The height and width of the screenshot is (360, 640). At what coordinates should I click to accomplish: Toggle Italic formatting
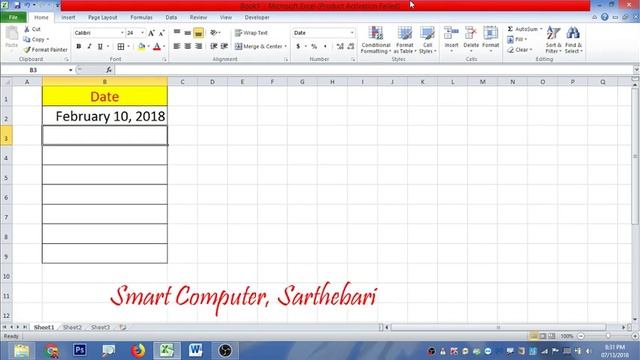(89, 47)
